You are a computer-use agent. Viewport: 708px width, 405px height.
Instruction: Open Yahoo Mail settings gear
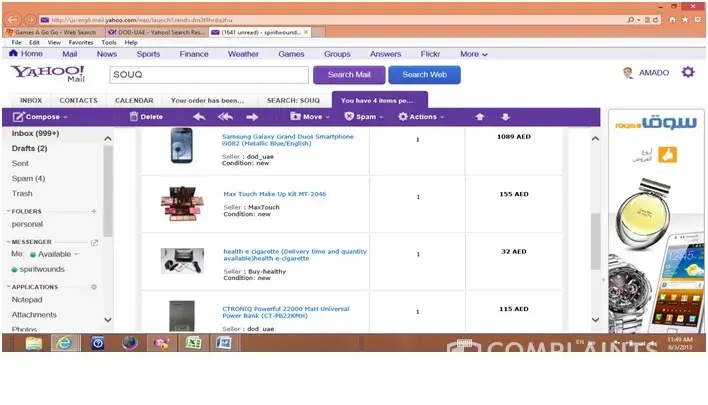(688, 72)
